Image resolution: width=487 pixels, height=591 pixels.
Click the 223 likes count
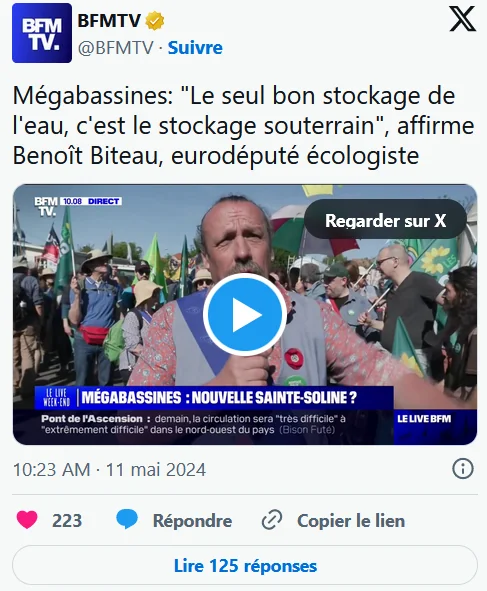coord(67,521)
